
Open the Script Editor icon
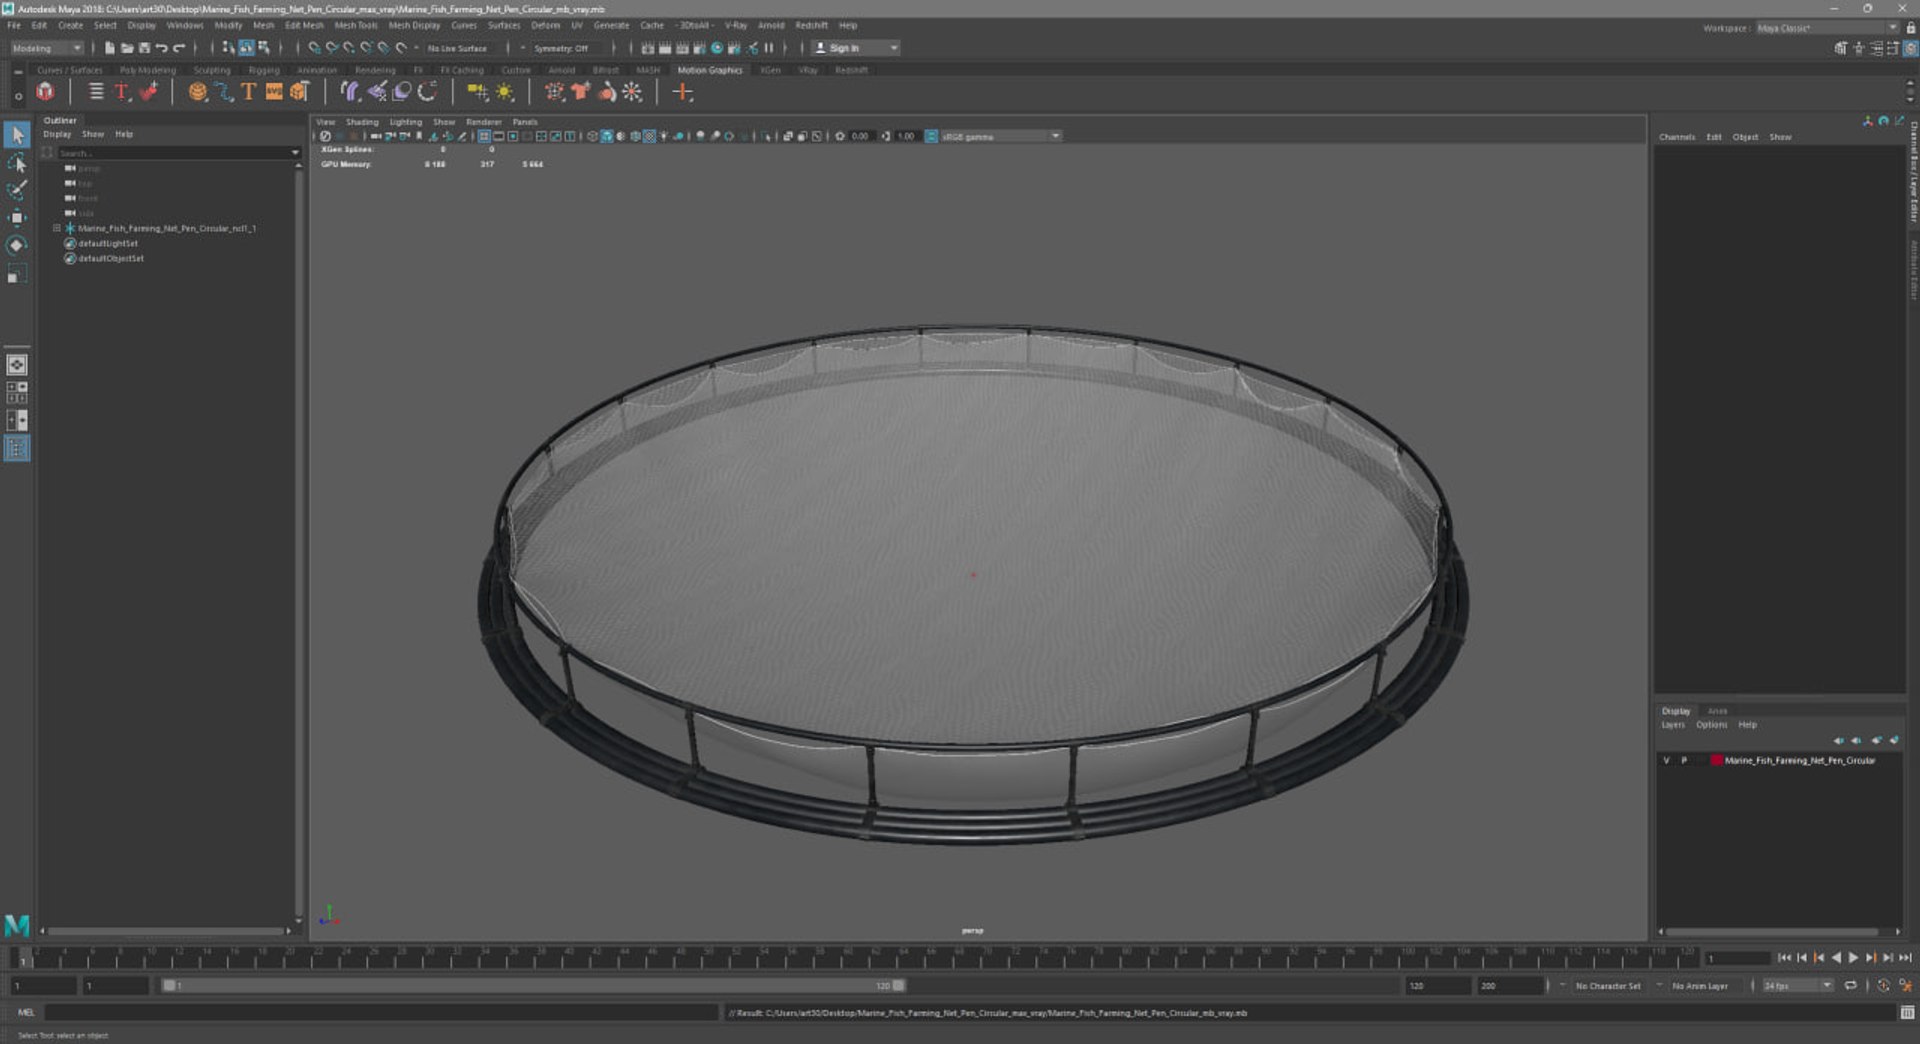click(x=1907, y=1013)
